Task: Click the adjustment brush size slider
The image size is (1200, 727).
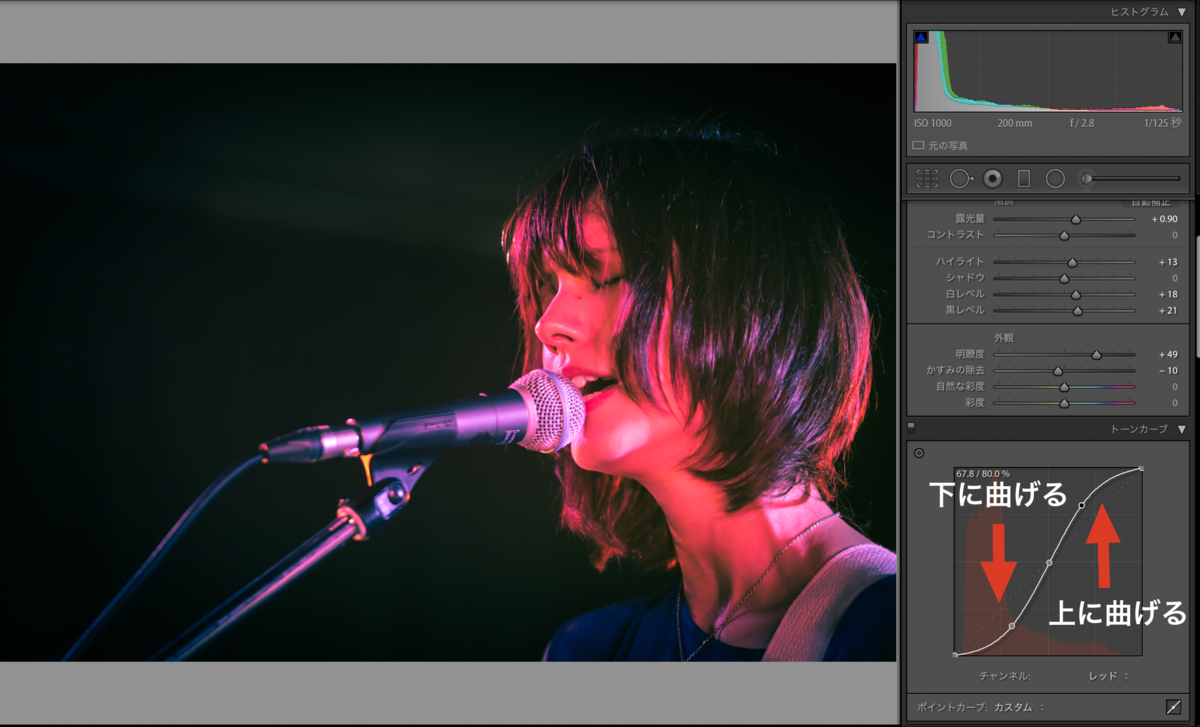Action: coord(1135,179)
